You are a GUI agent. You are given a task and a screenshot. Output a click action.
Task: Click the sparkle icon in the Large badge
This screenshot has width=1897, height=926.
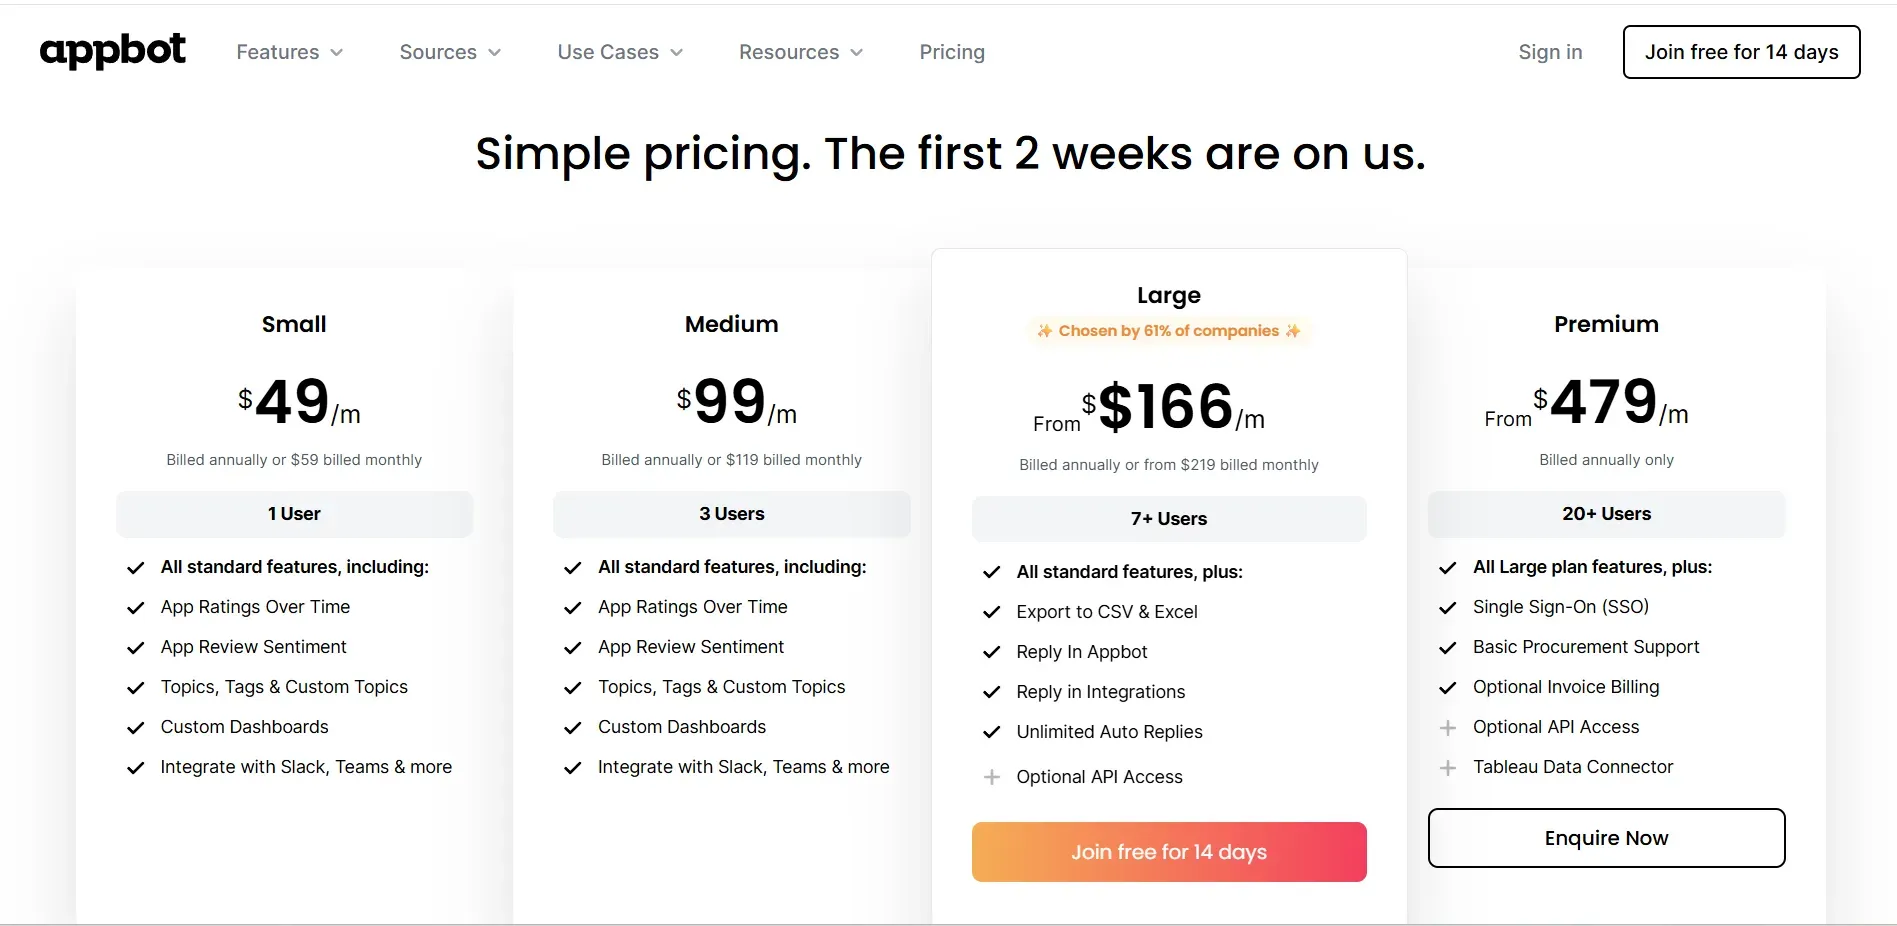pos(1042,330)
